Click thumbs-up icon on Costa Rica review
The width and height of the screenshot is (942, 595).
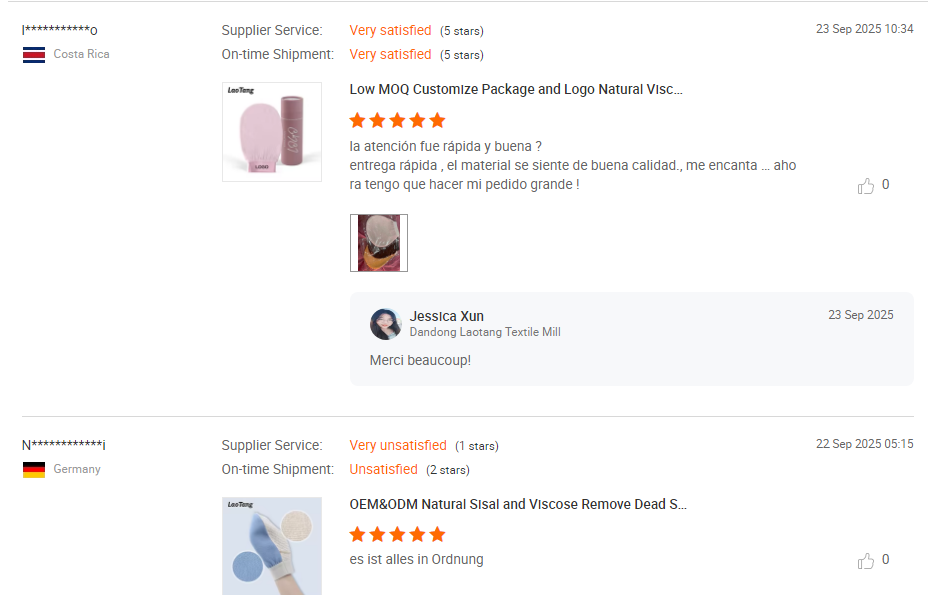866,186
